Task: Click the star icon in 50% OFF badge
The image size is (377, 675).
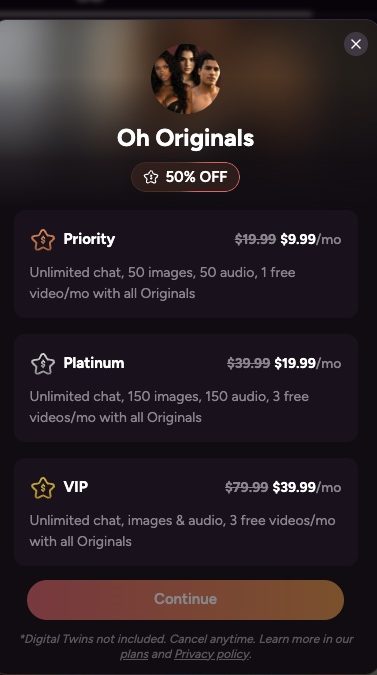Action: [151, 177]
